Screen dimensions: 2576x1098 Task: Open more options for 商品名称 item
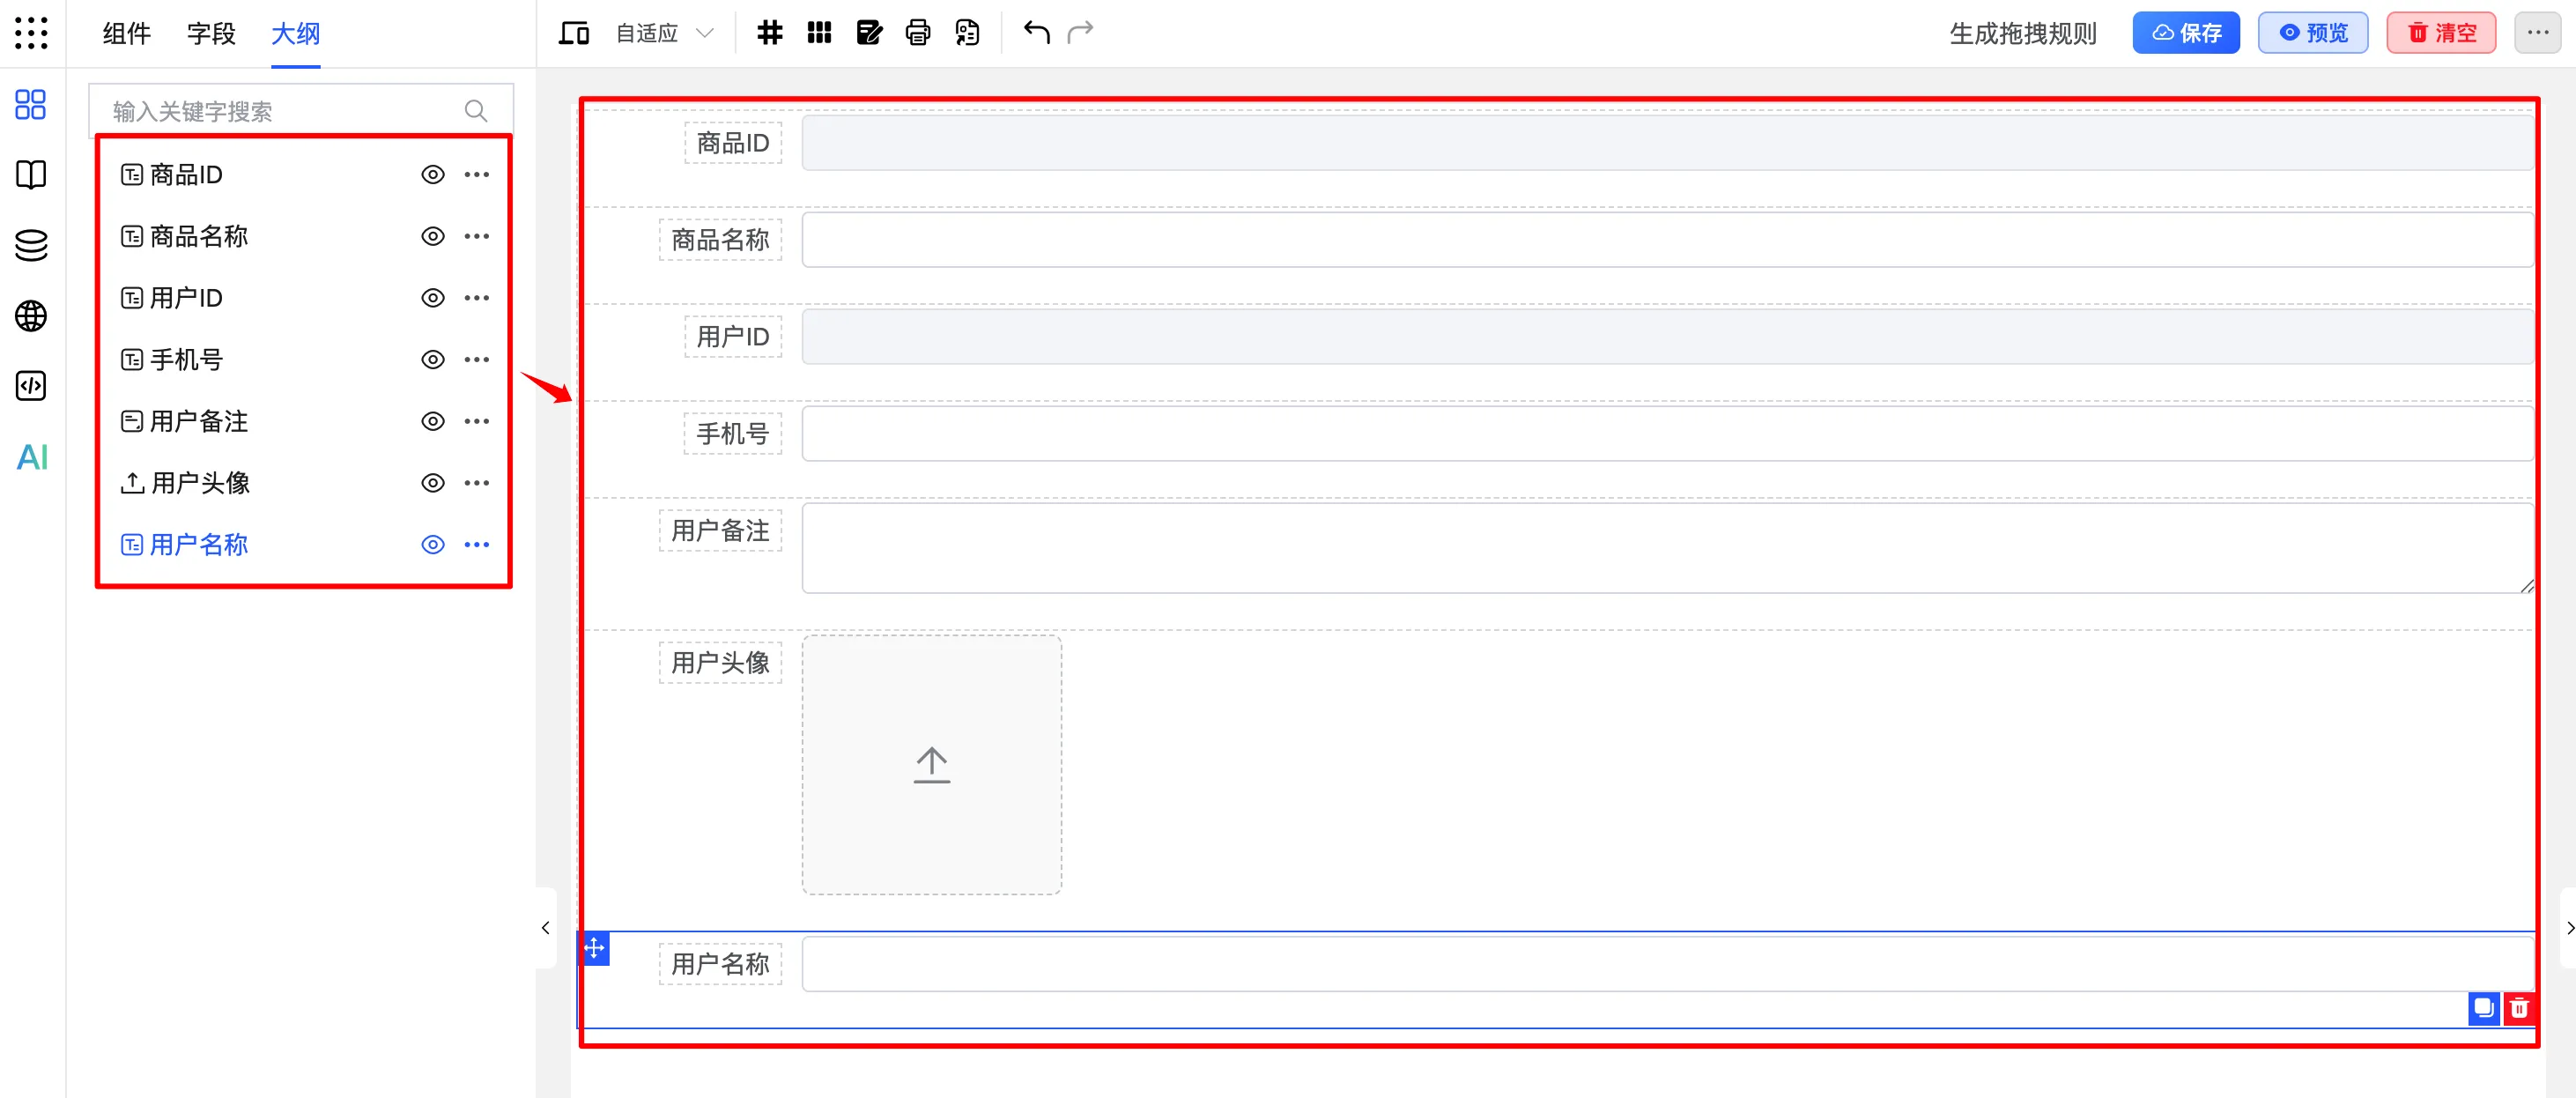(477, 237)
